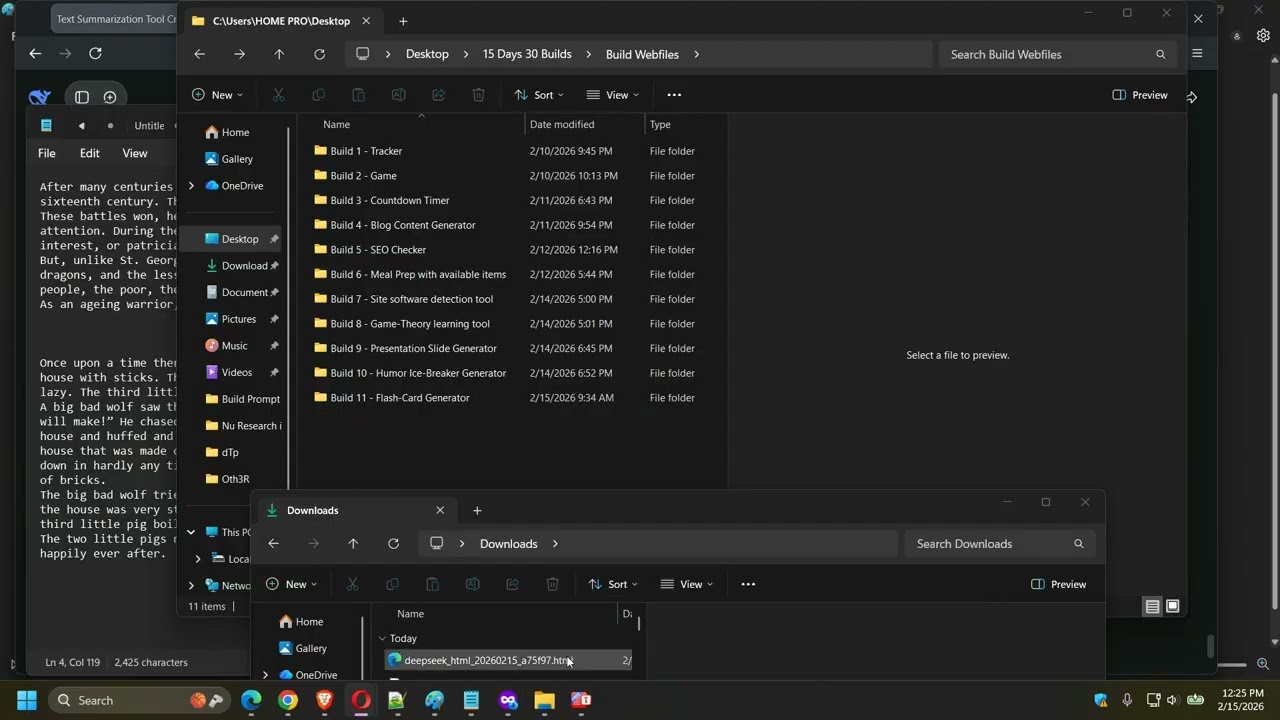Click the search magnifier in Search Build Webfiles box
This screenshot has height=720, width=1280.
1161,54
